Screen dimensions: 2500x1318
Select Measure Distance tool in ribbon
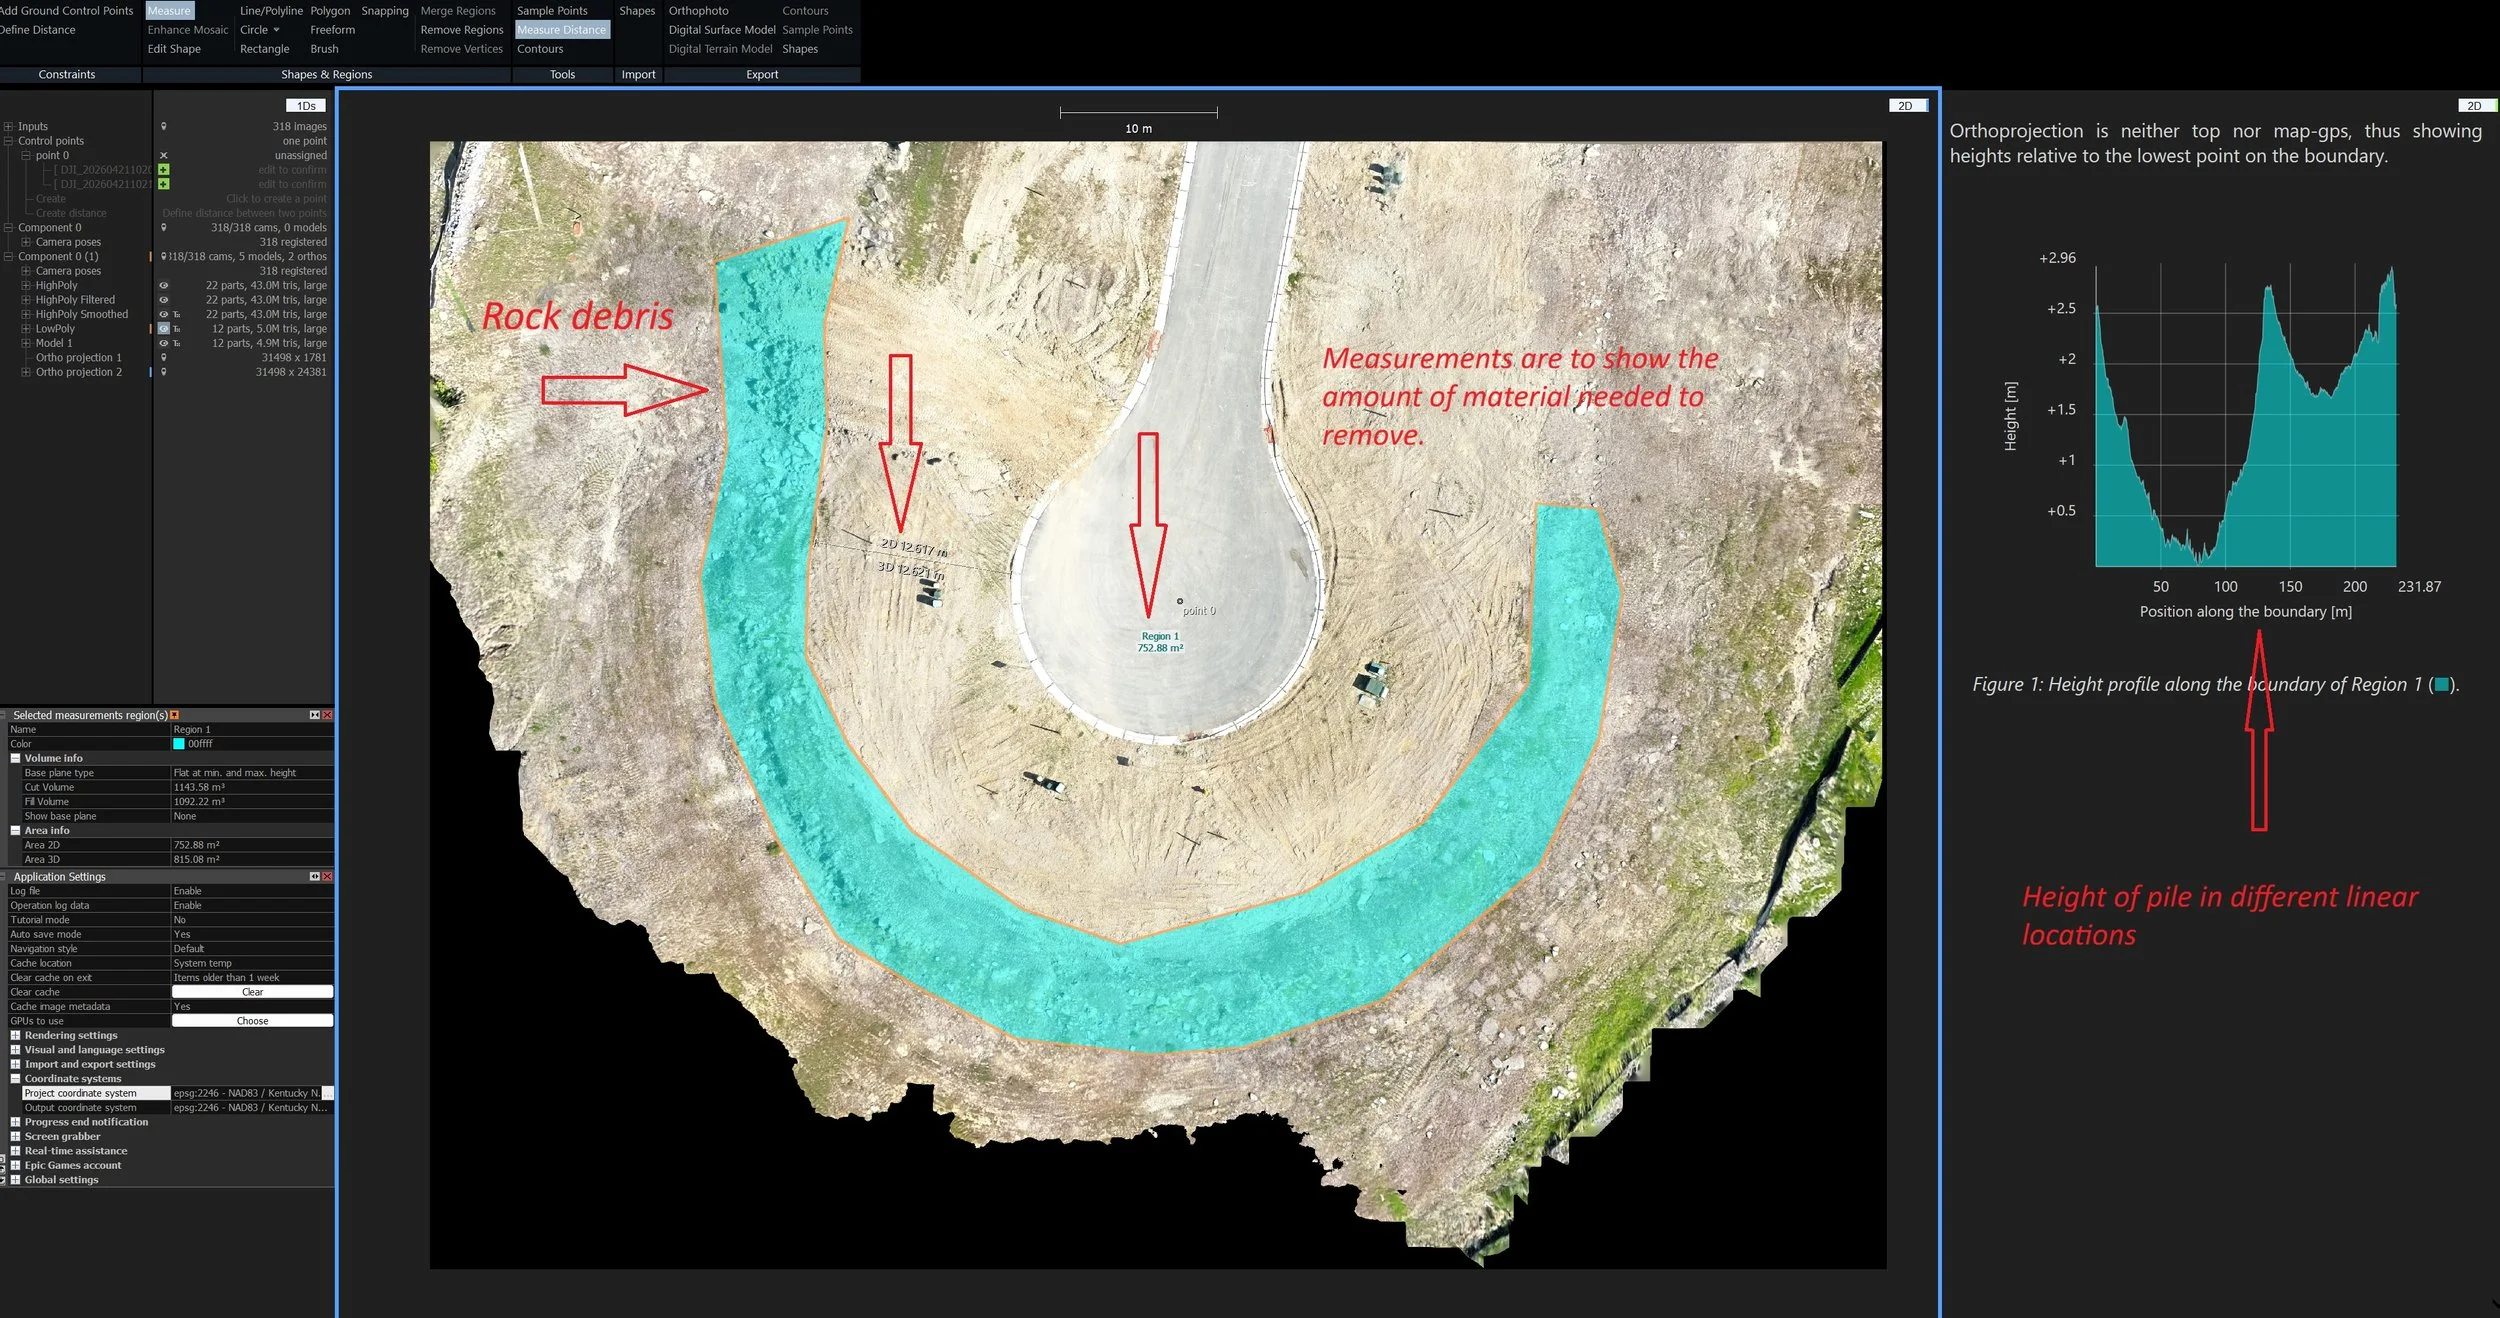click(x=562, y=30)
